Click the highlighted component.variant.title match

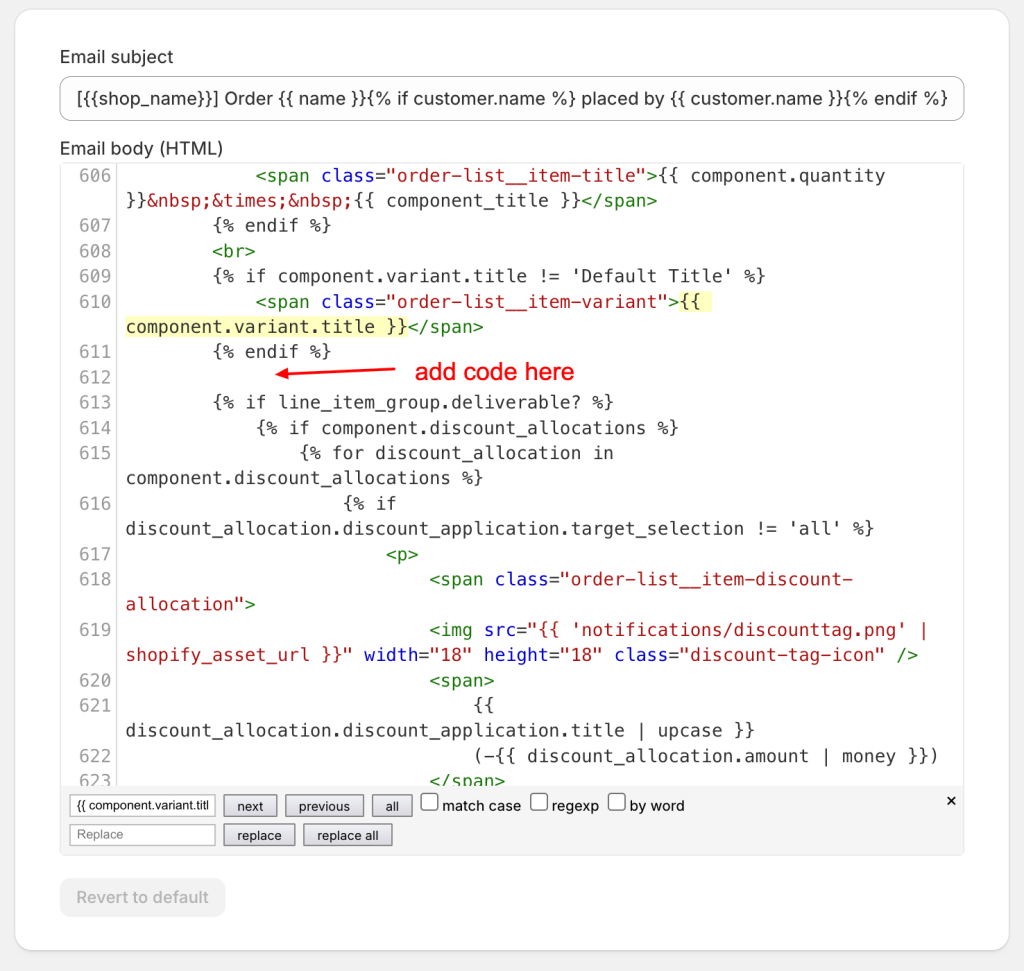(x=265, y=327)
